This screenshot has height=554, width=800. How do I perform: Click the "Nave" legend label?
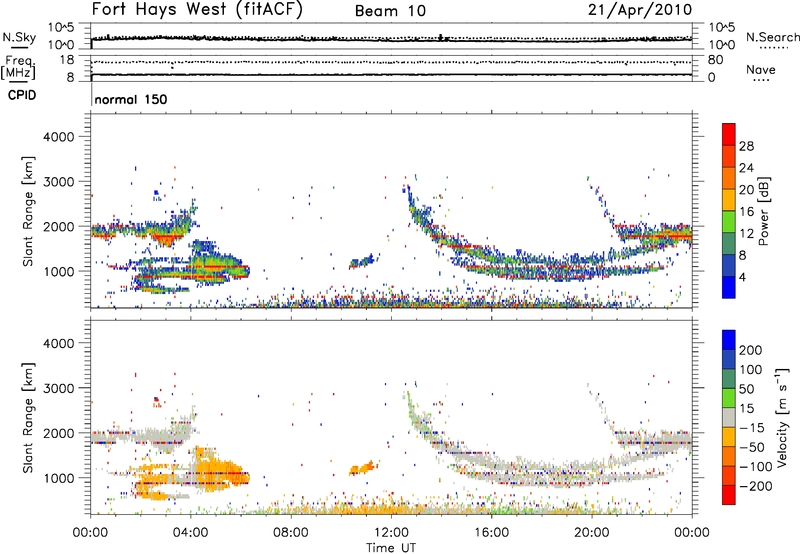click(x=761, y=69)
